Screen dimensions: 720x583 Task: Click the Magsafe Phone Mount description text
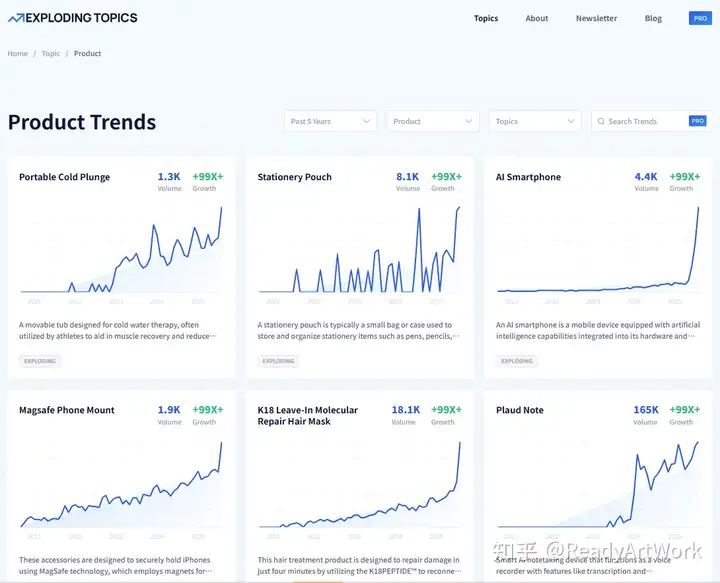(x=116, y=566)
